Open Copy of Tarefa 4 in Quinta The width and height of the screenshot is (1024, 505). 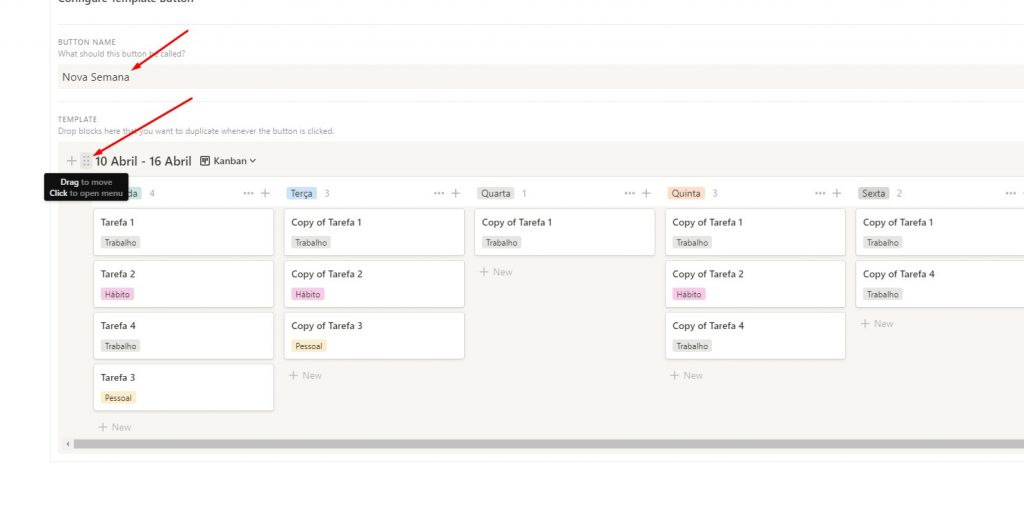pyautogui.click(x=756, y=335)
